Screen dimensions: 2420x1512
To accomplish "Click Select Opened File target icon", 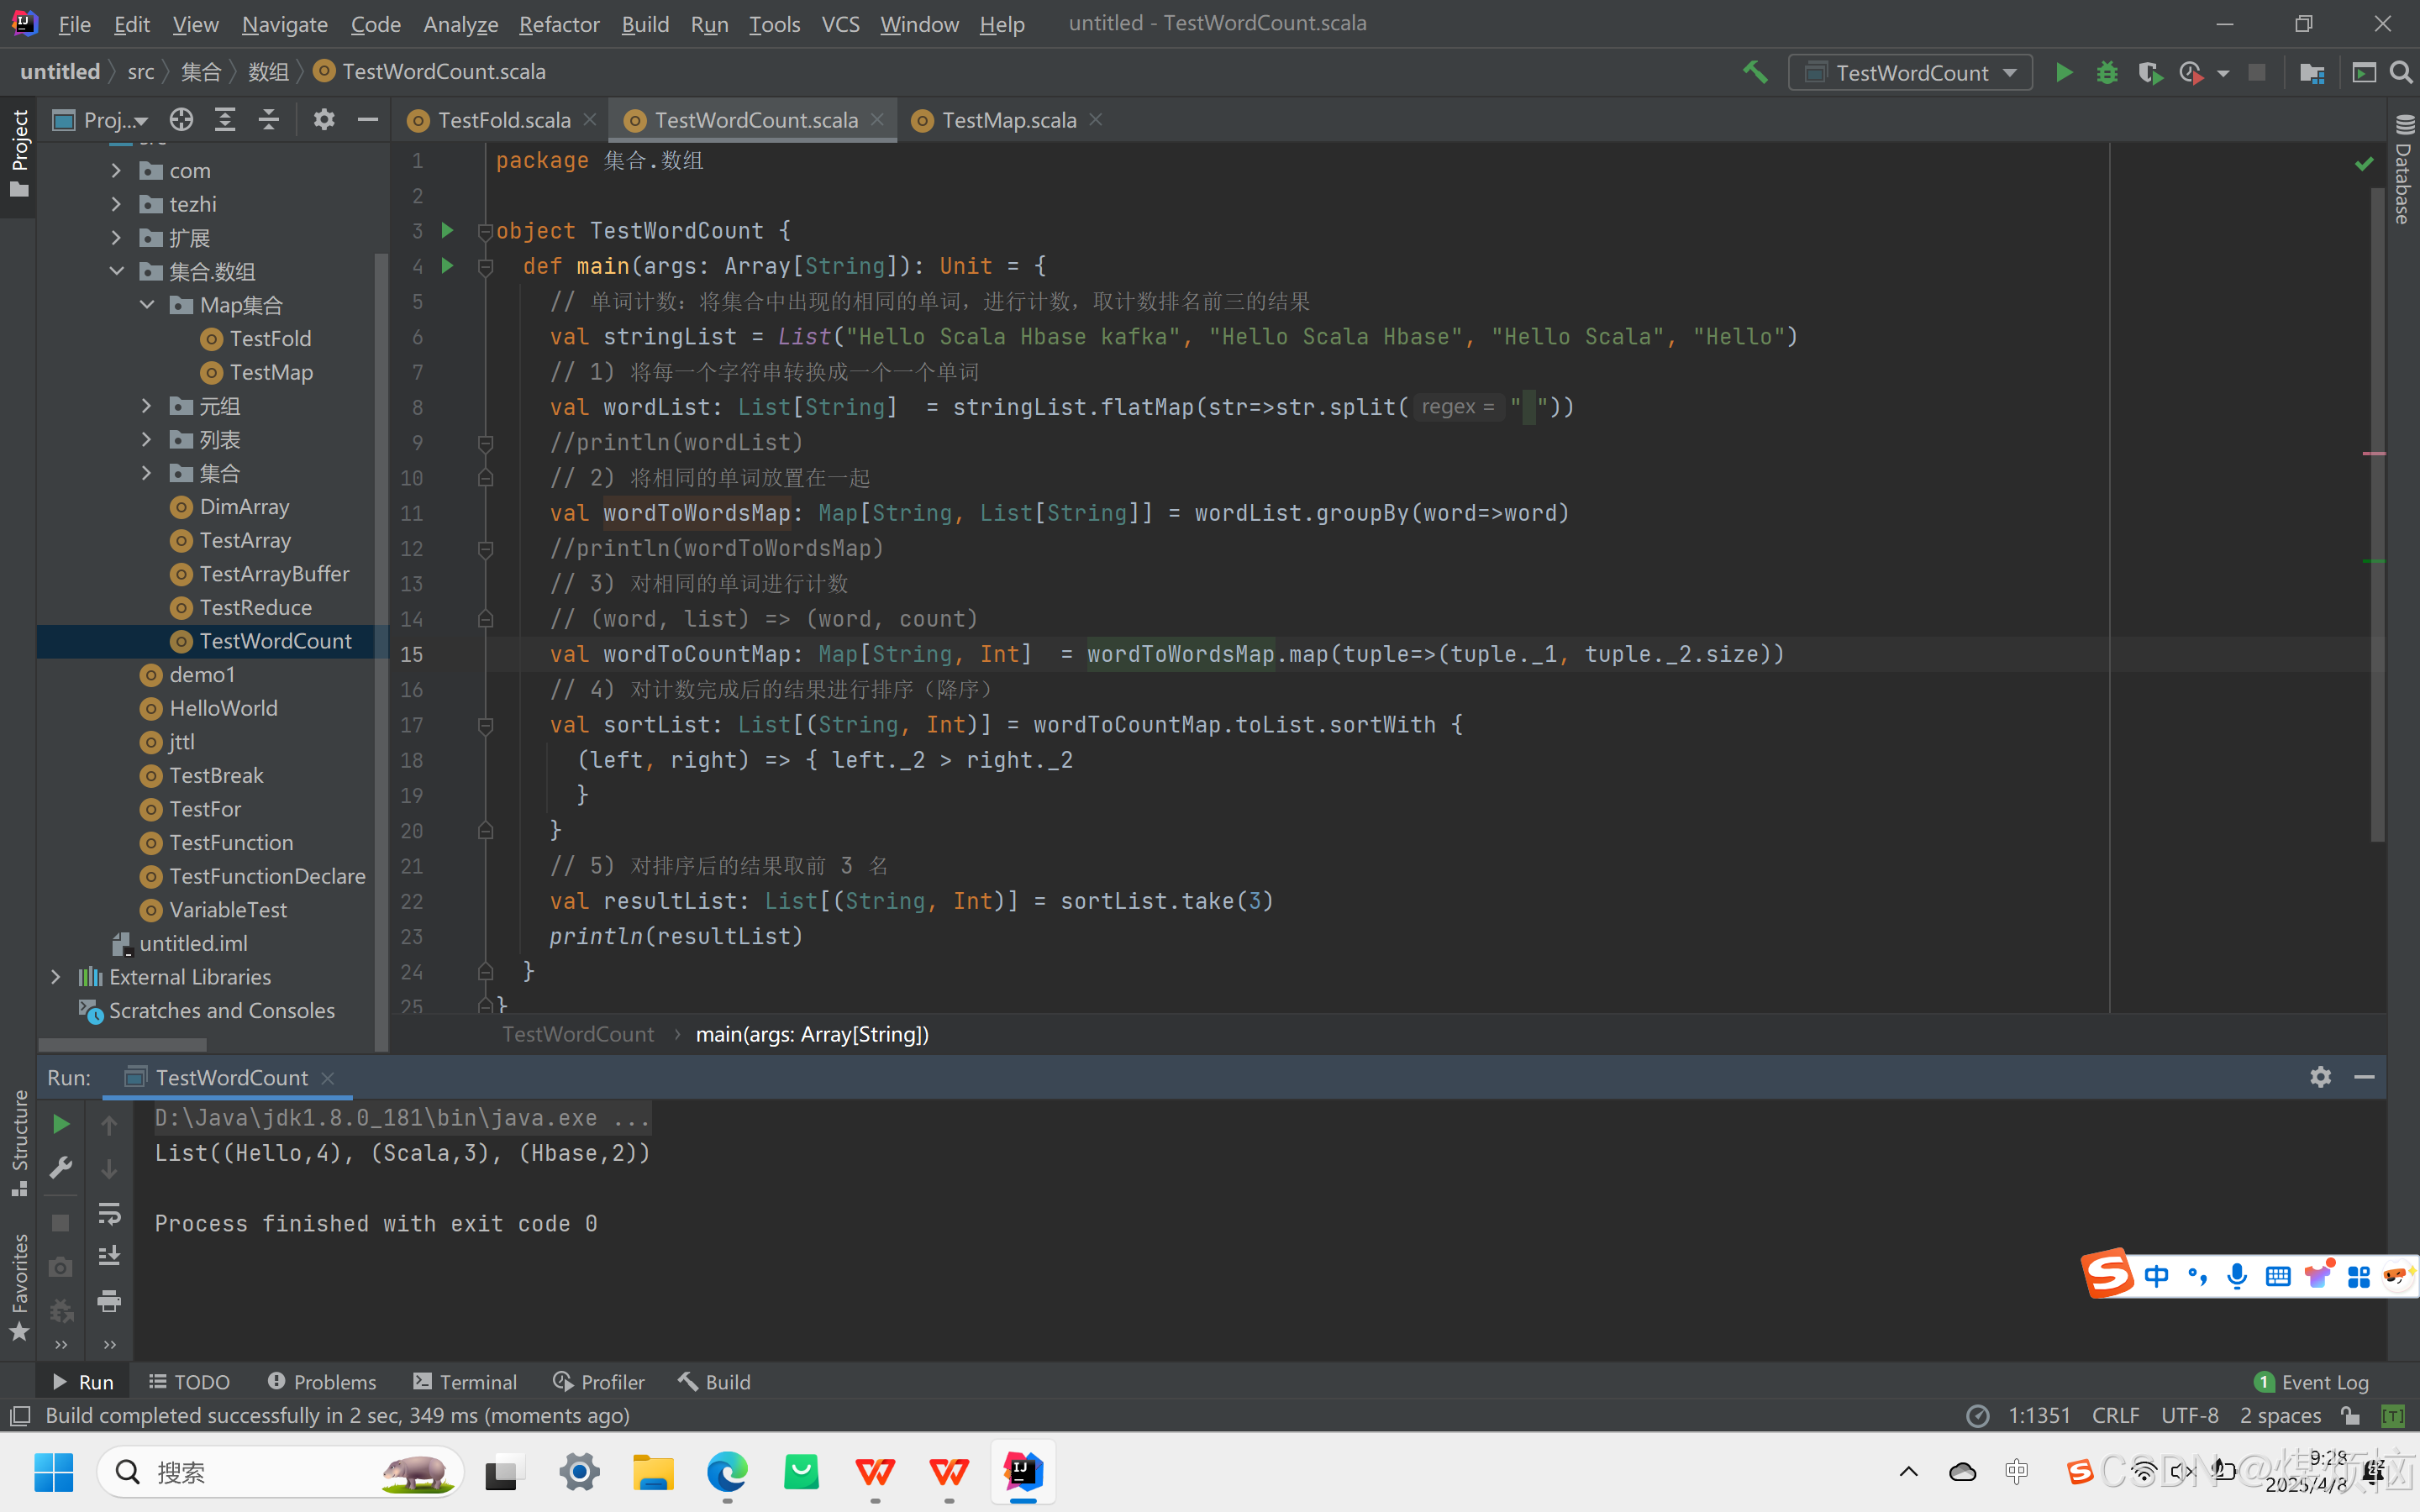I will (181, 120).
